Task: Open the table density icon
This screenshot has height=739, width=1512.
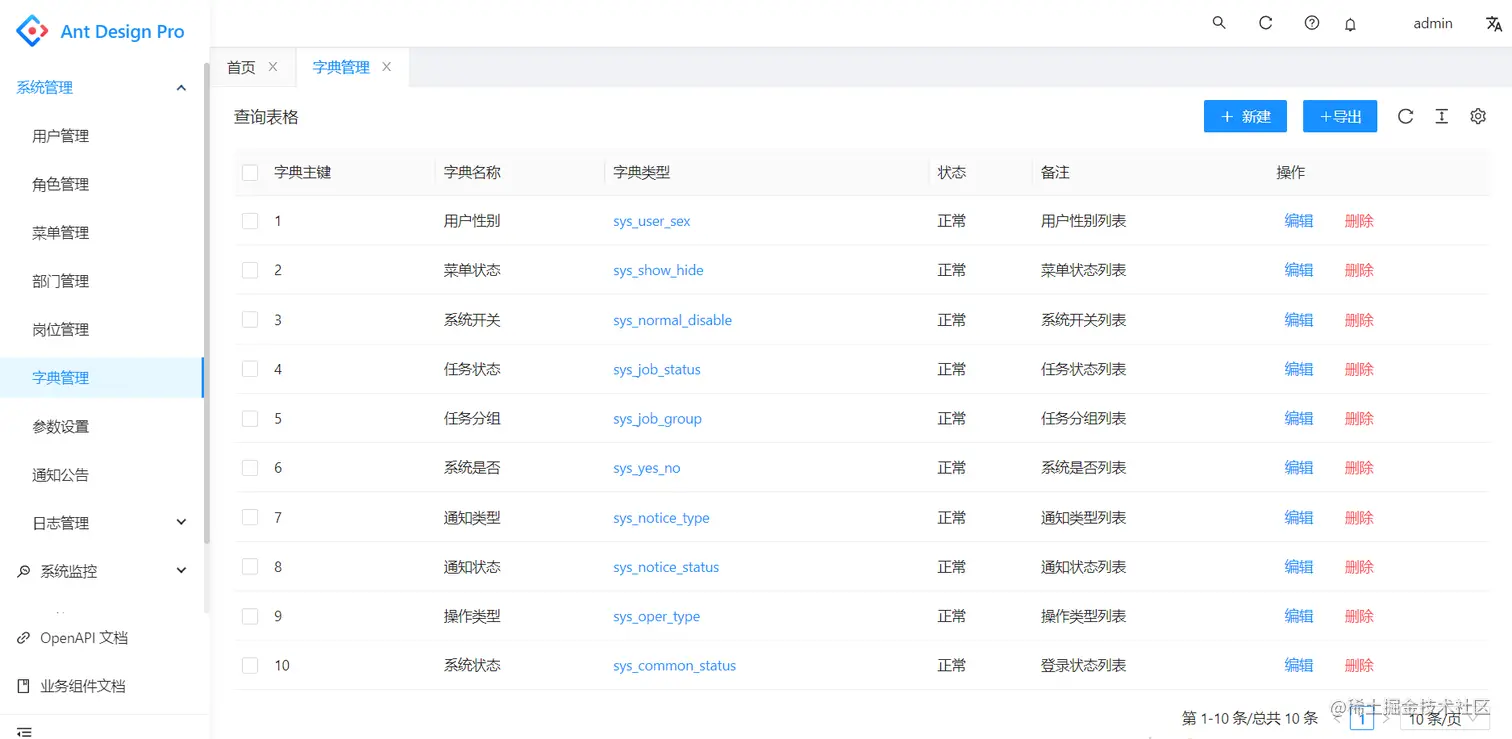Action: 1441,117
